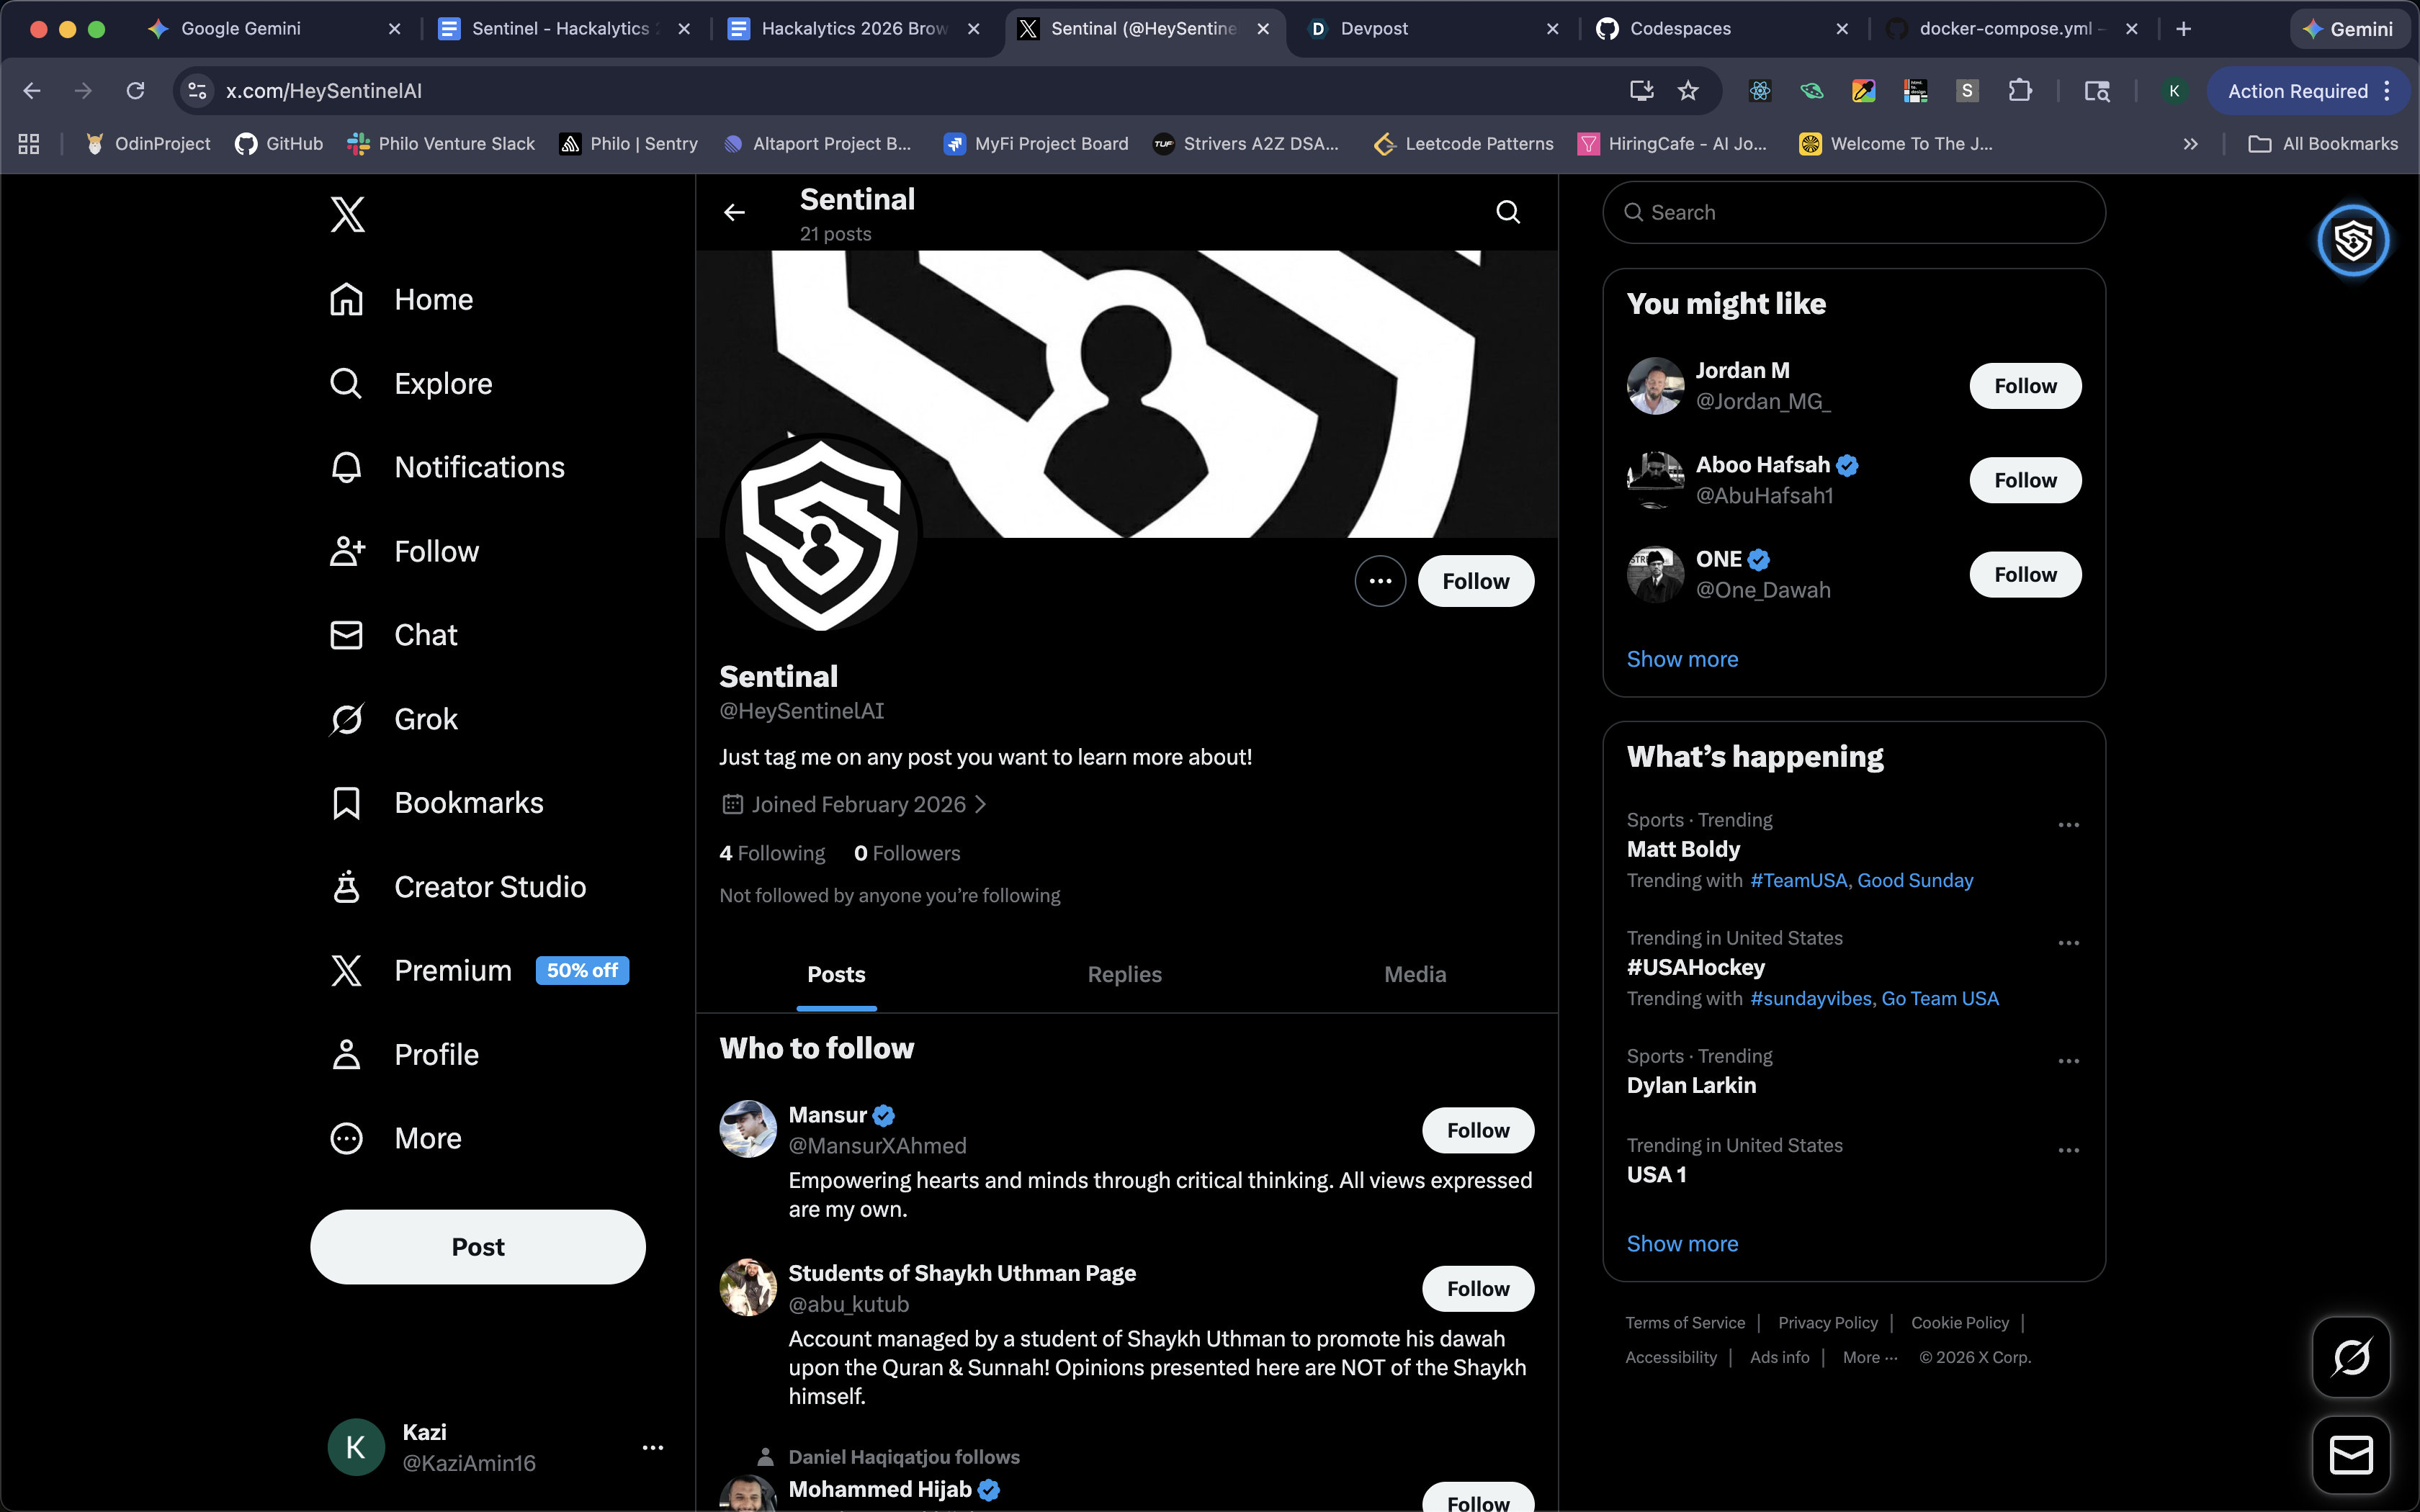Switch to the Replies tab

(x=1124, y=974)
